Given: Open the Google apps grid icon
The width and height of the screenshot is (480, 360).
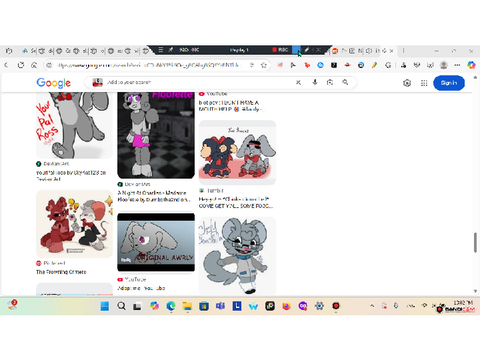Looking at the screenshot, I should 424,83.
